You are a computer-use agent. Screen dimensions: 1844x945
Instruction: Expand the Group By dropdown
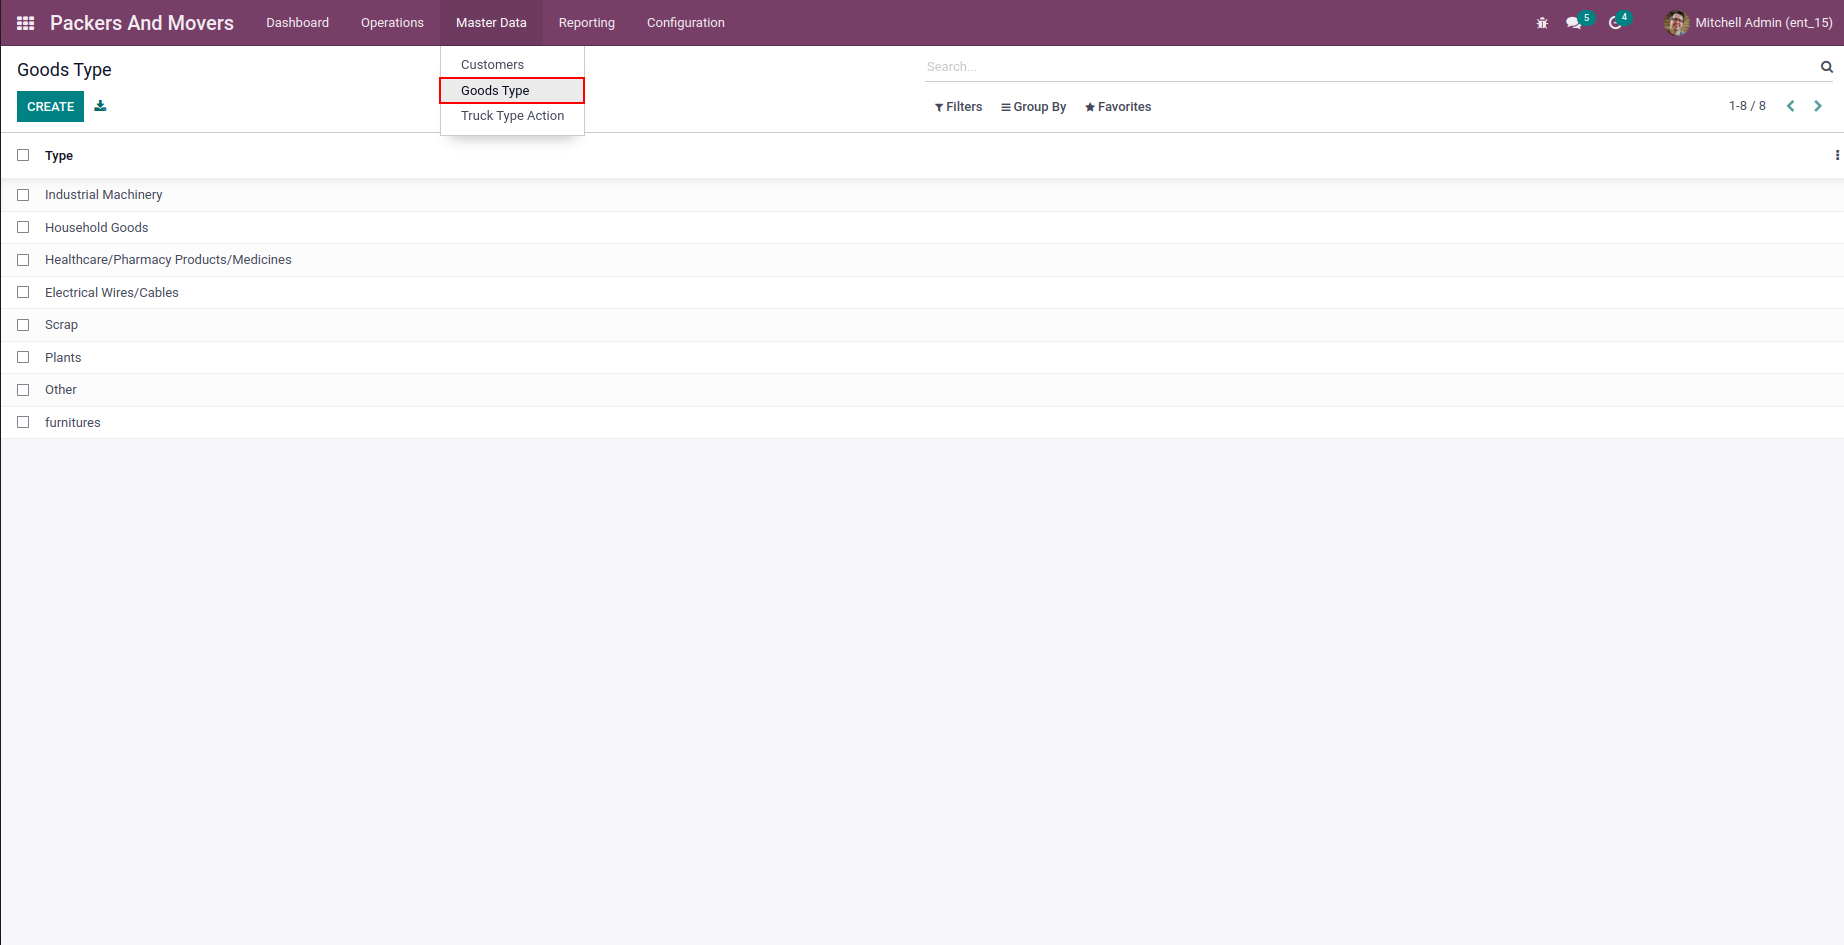point(1033,107)
